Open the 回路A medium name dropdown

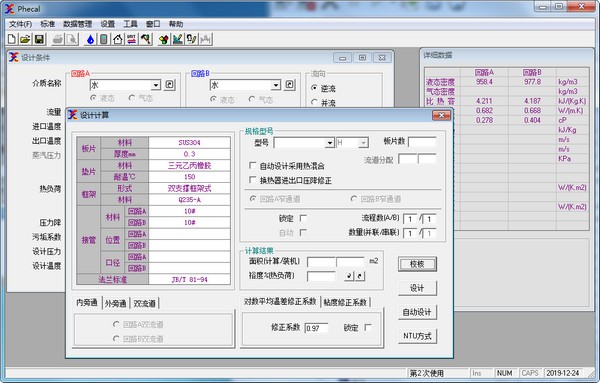156,85
